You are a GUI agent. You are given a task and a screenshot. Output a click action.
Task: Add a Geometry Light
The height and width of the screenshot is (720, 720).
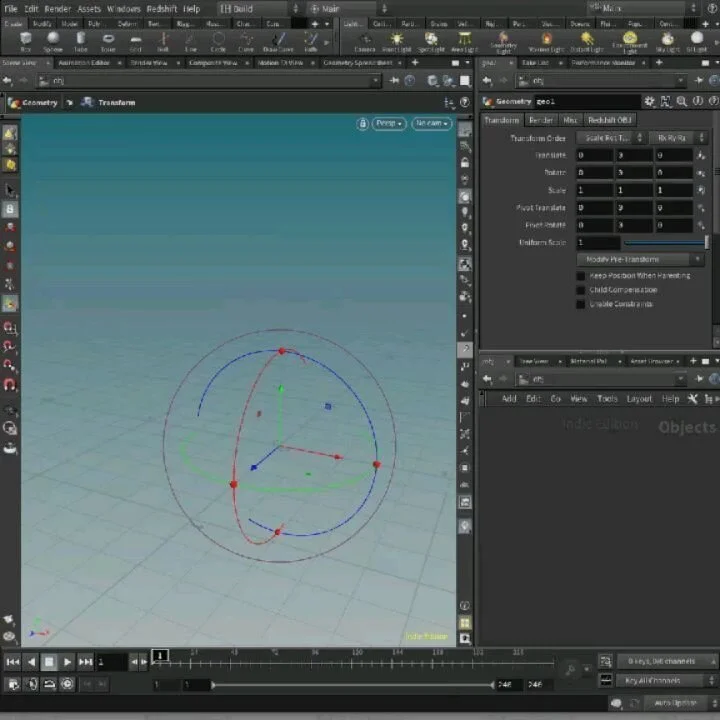[x=503, y=42]
